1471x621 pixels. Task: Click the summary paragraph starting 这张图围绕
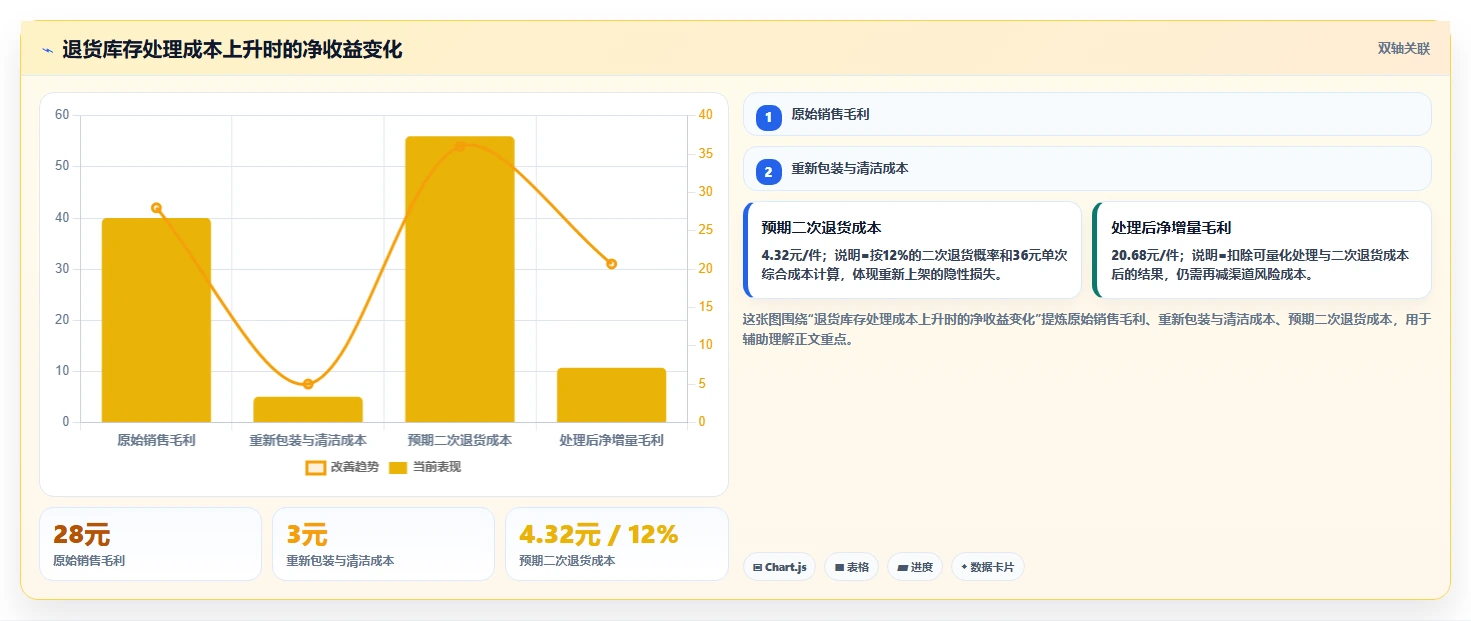[1087, 329]
